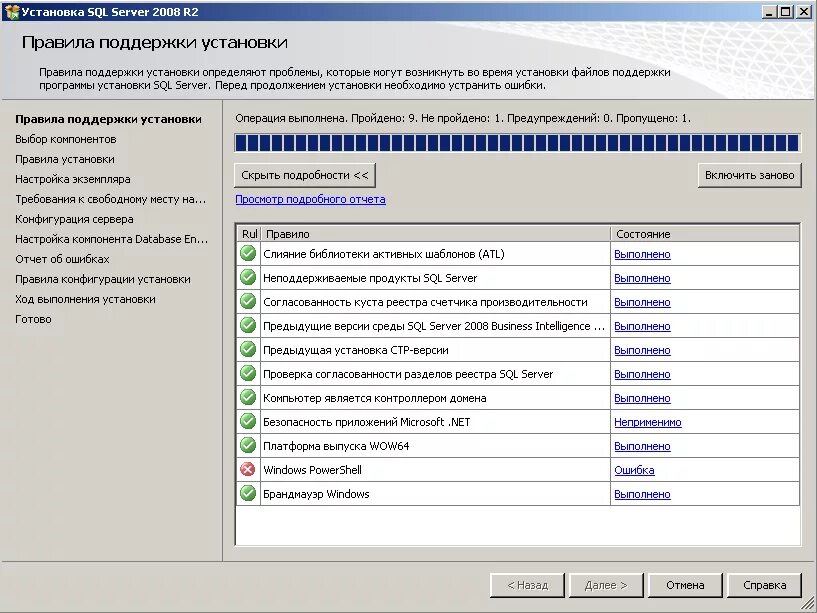Open Выполнено link for Проверка согласованности разделов
The height and width of the screenshot is (613, 817).
642,374
